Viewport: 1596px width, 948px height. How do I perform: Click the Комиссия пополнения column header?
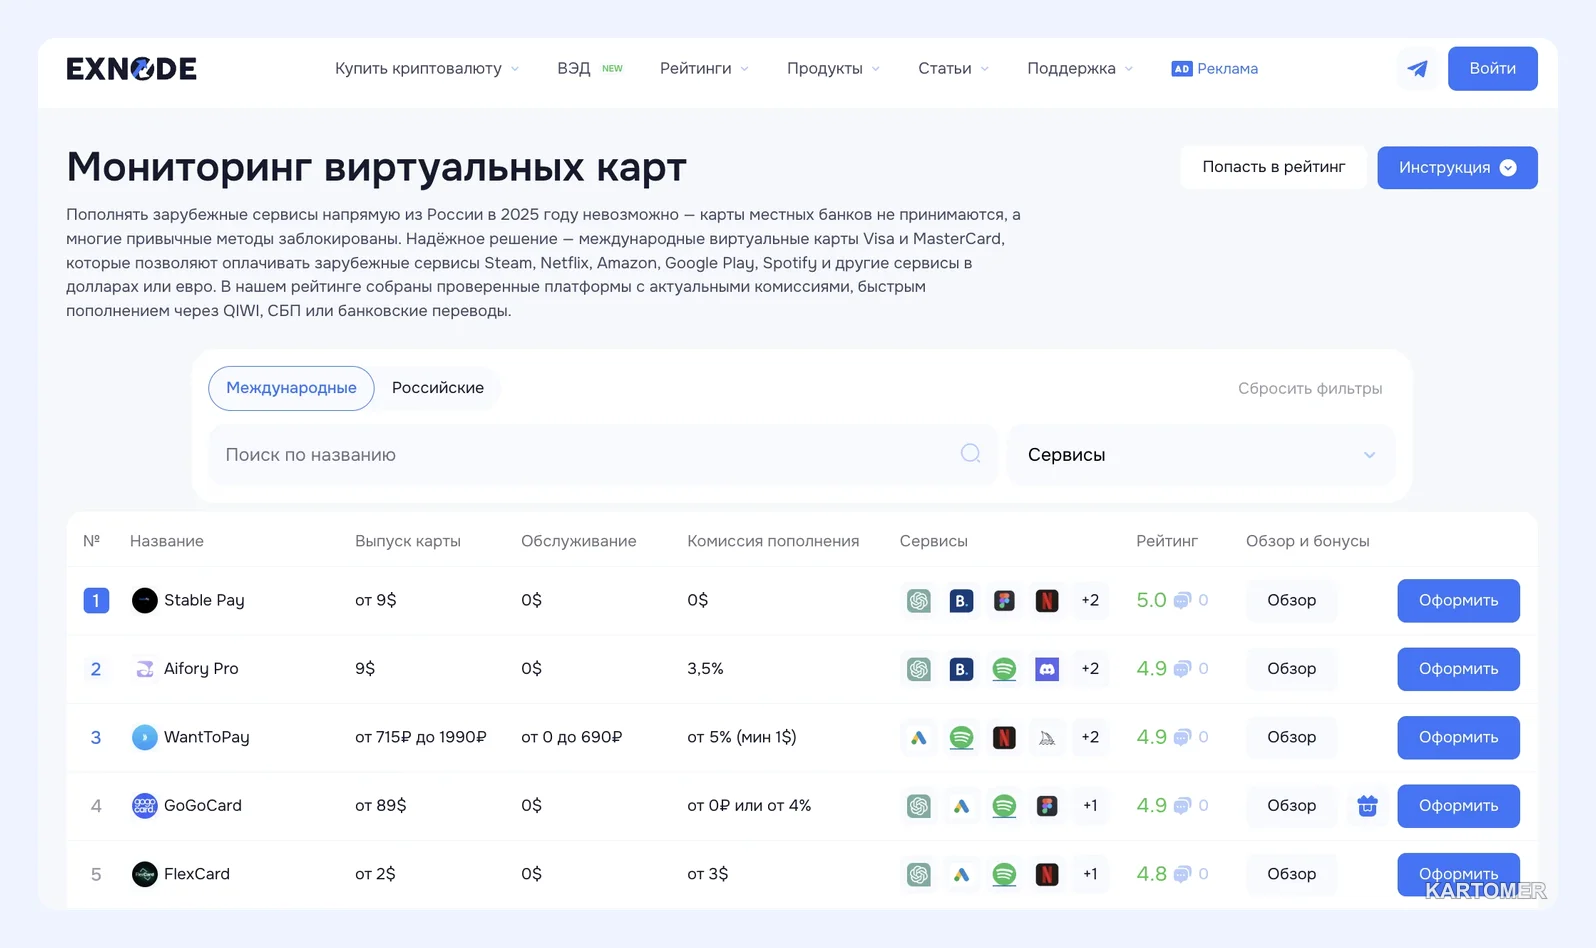coord(773,541)
